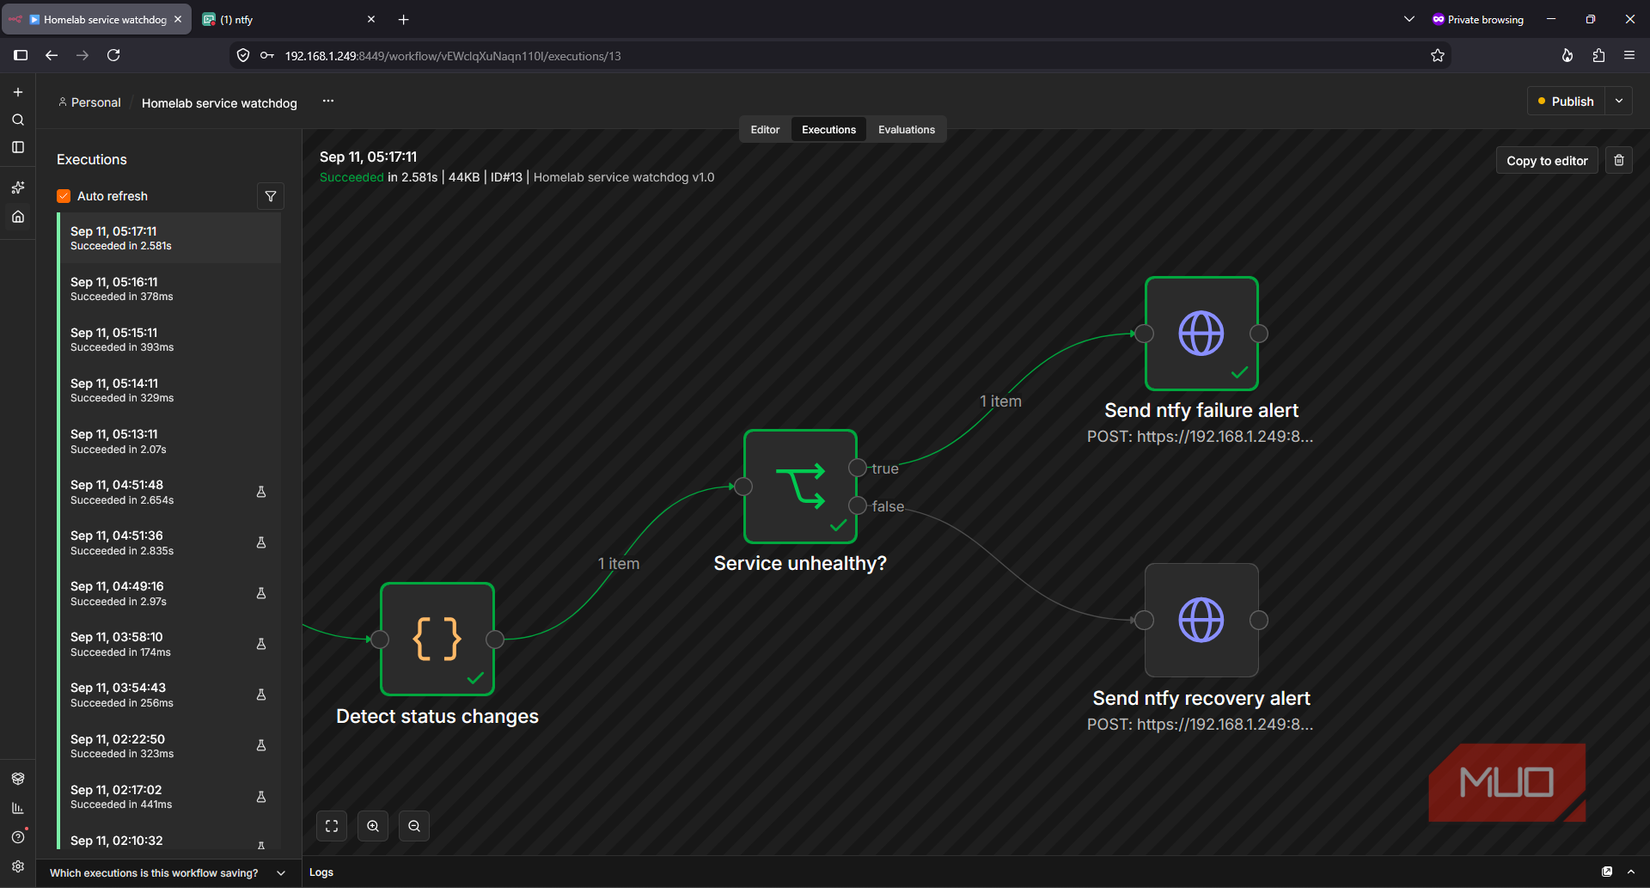This screenshot has height=888, width=1650.
Task: Click the executions filter funnel icon
Action: 270,196
